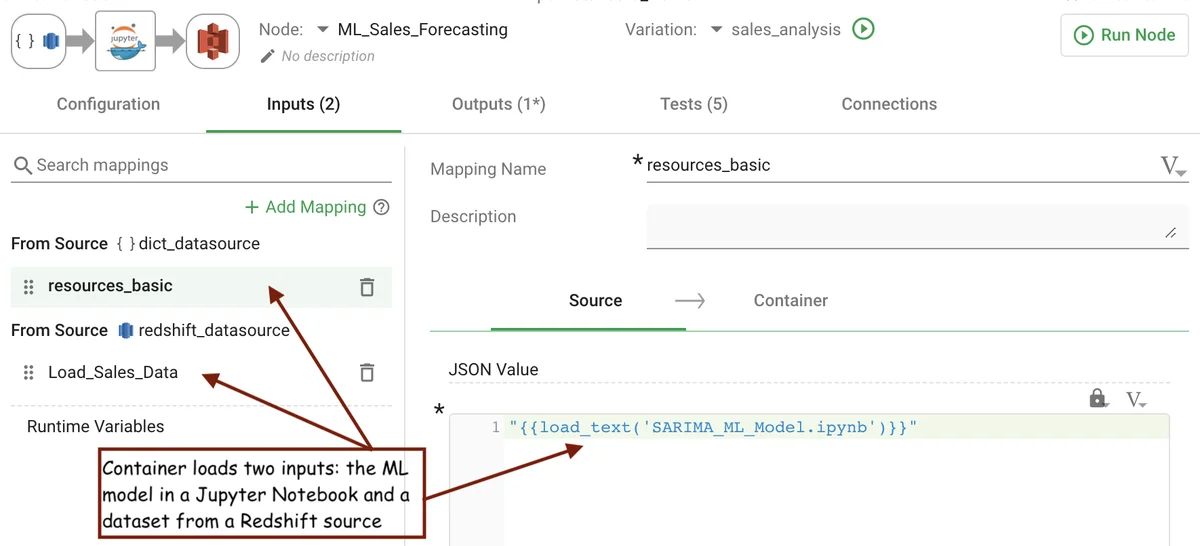Switch to the Inputs (2) tab
The image size is (1200, 546).
[x=303, y=104]
